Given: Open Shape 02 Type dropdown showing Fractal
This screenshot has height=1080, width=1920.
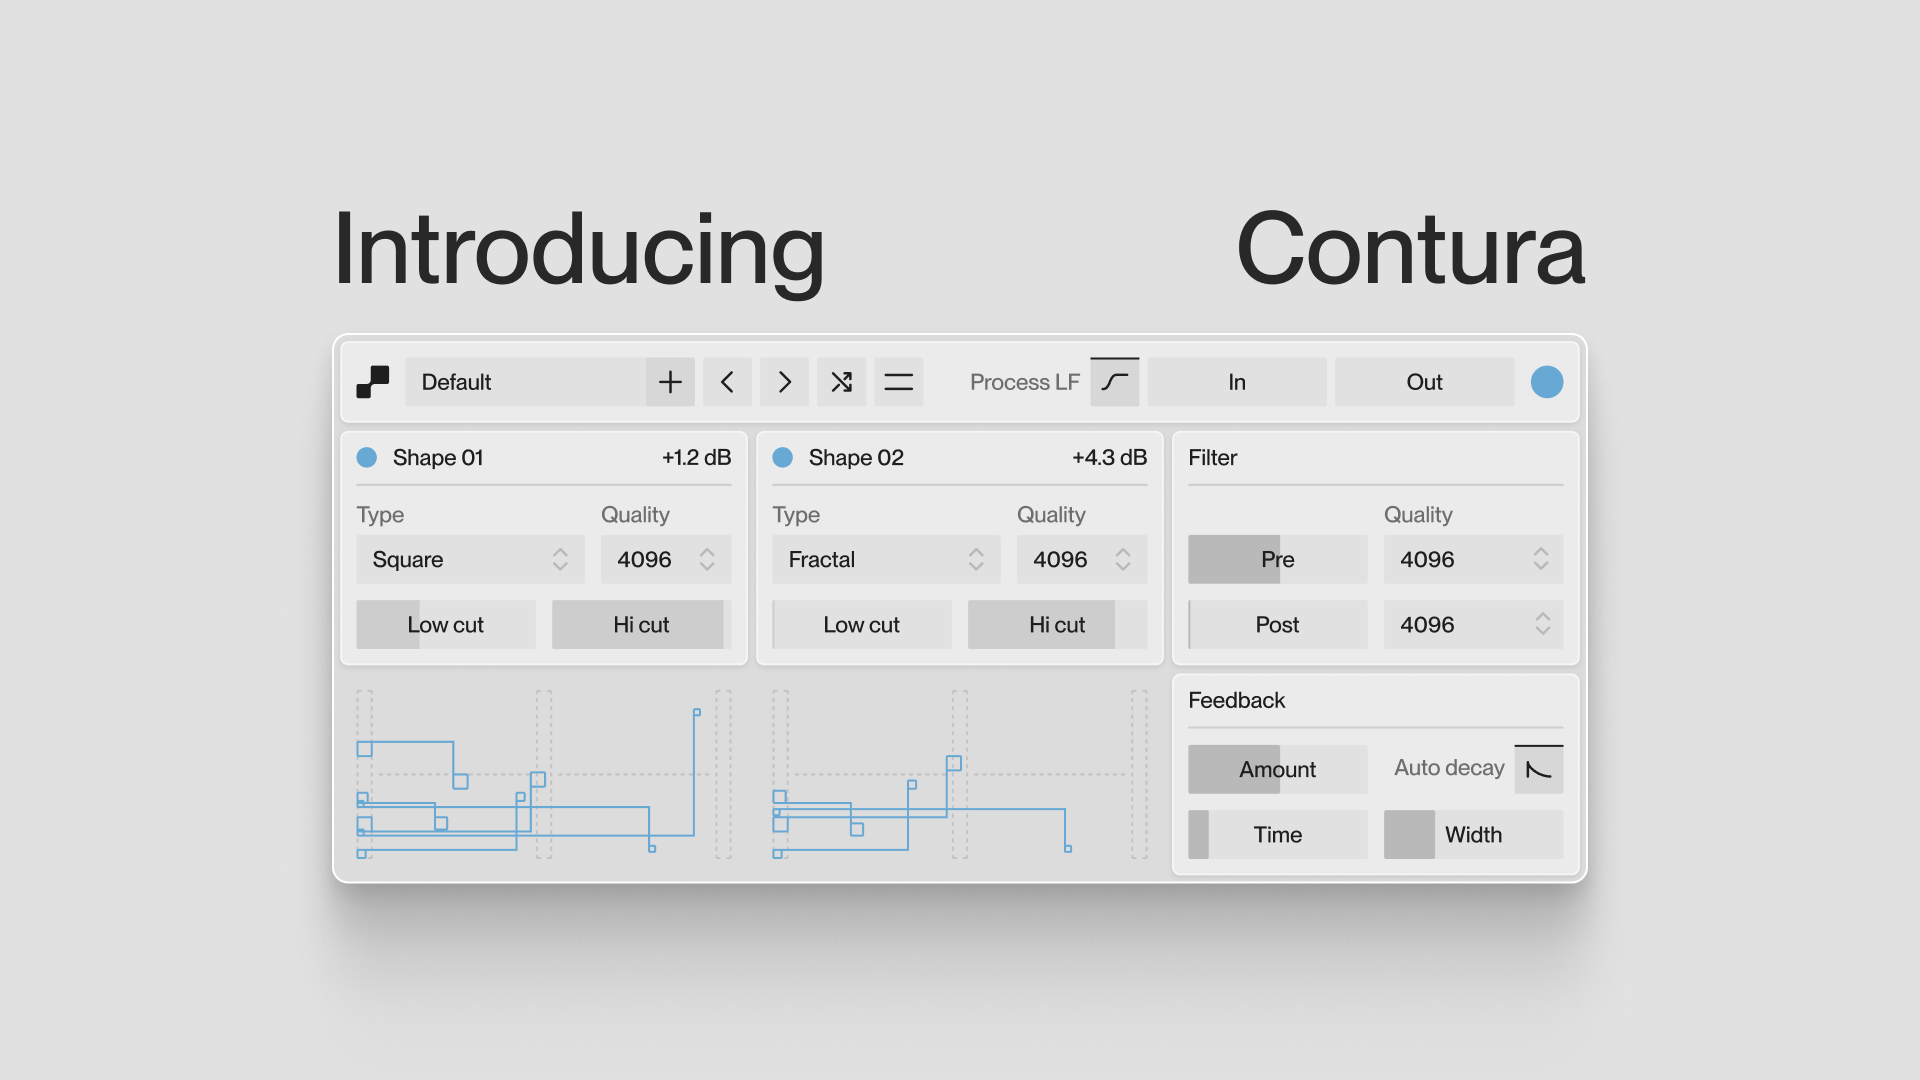Looking at the screenshot, I should 886,559.
